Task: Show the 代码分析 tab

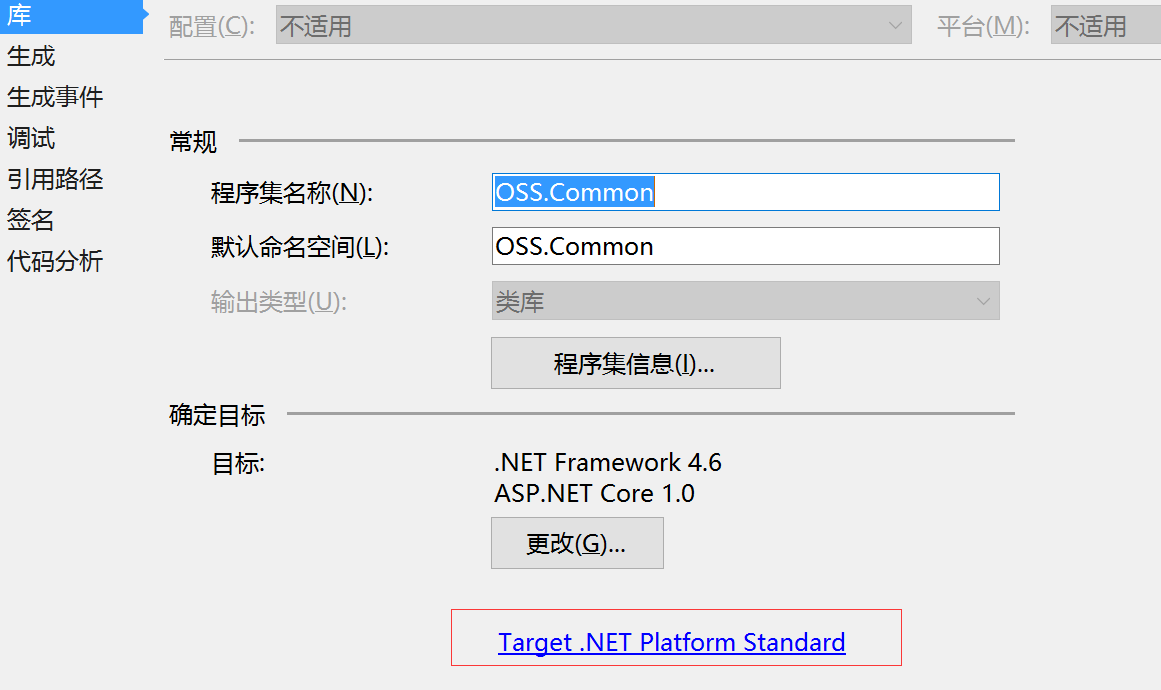Action: [x=55, y=262]
